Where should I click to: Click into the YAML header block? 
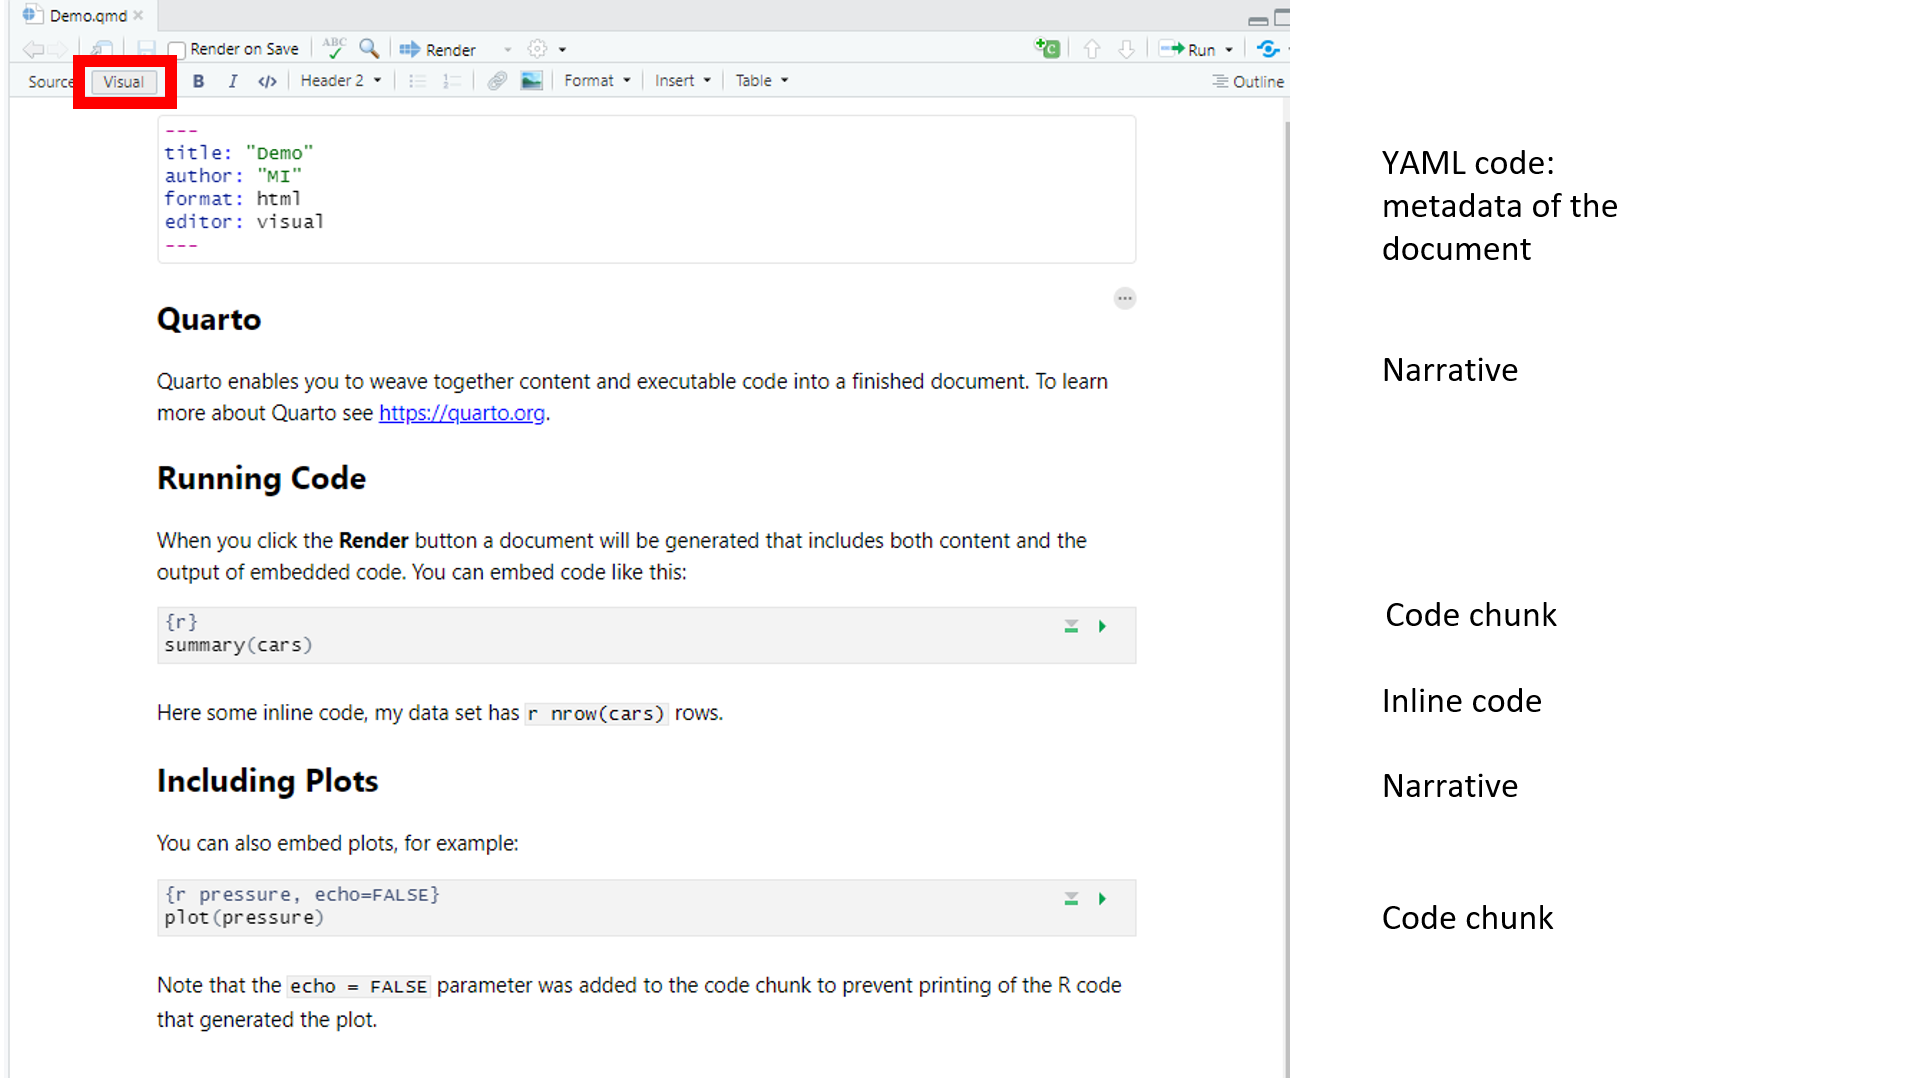pos(646,189)
